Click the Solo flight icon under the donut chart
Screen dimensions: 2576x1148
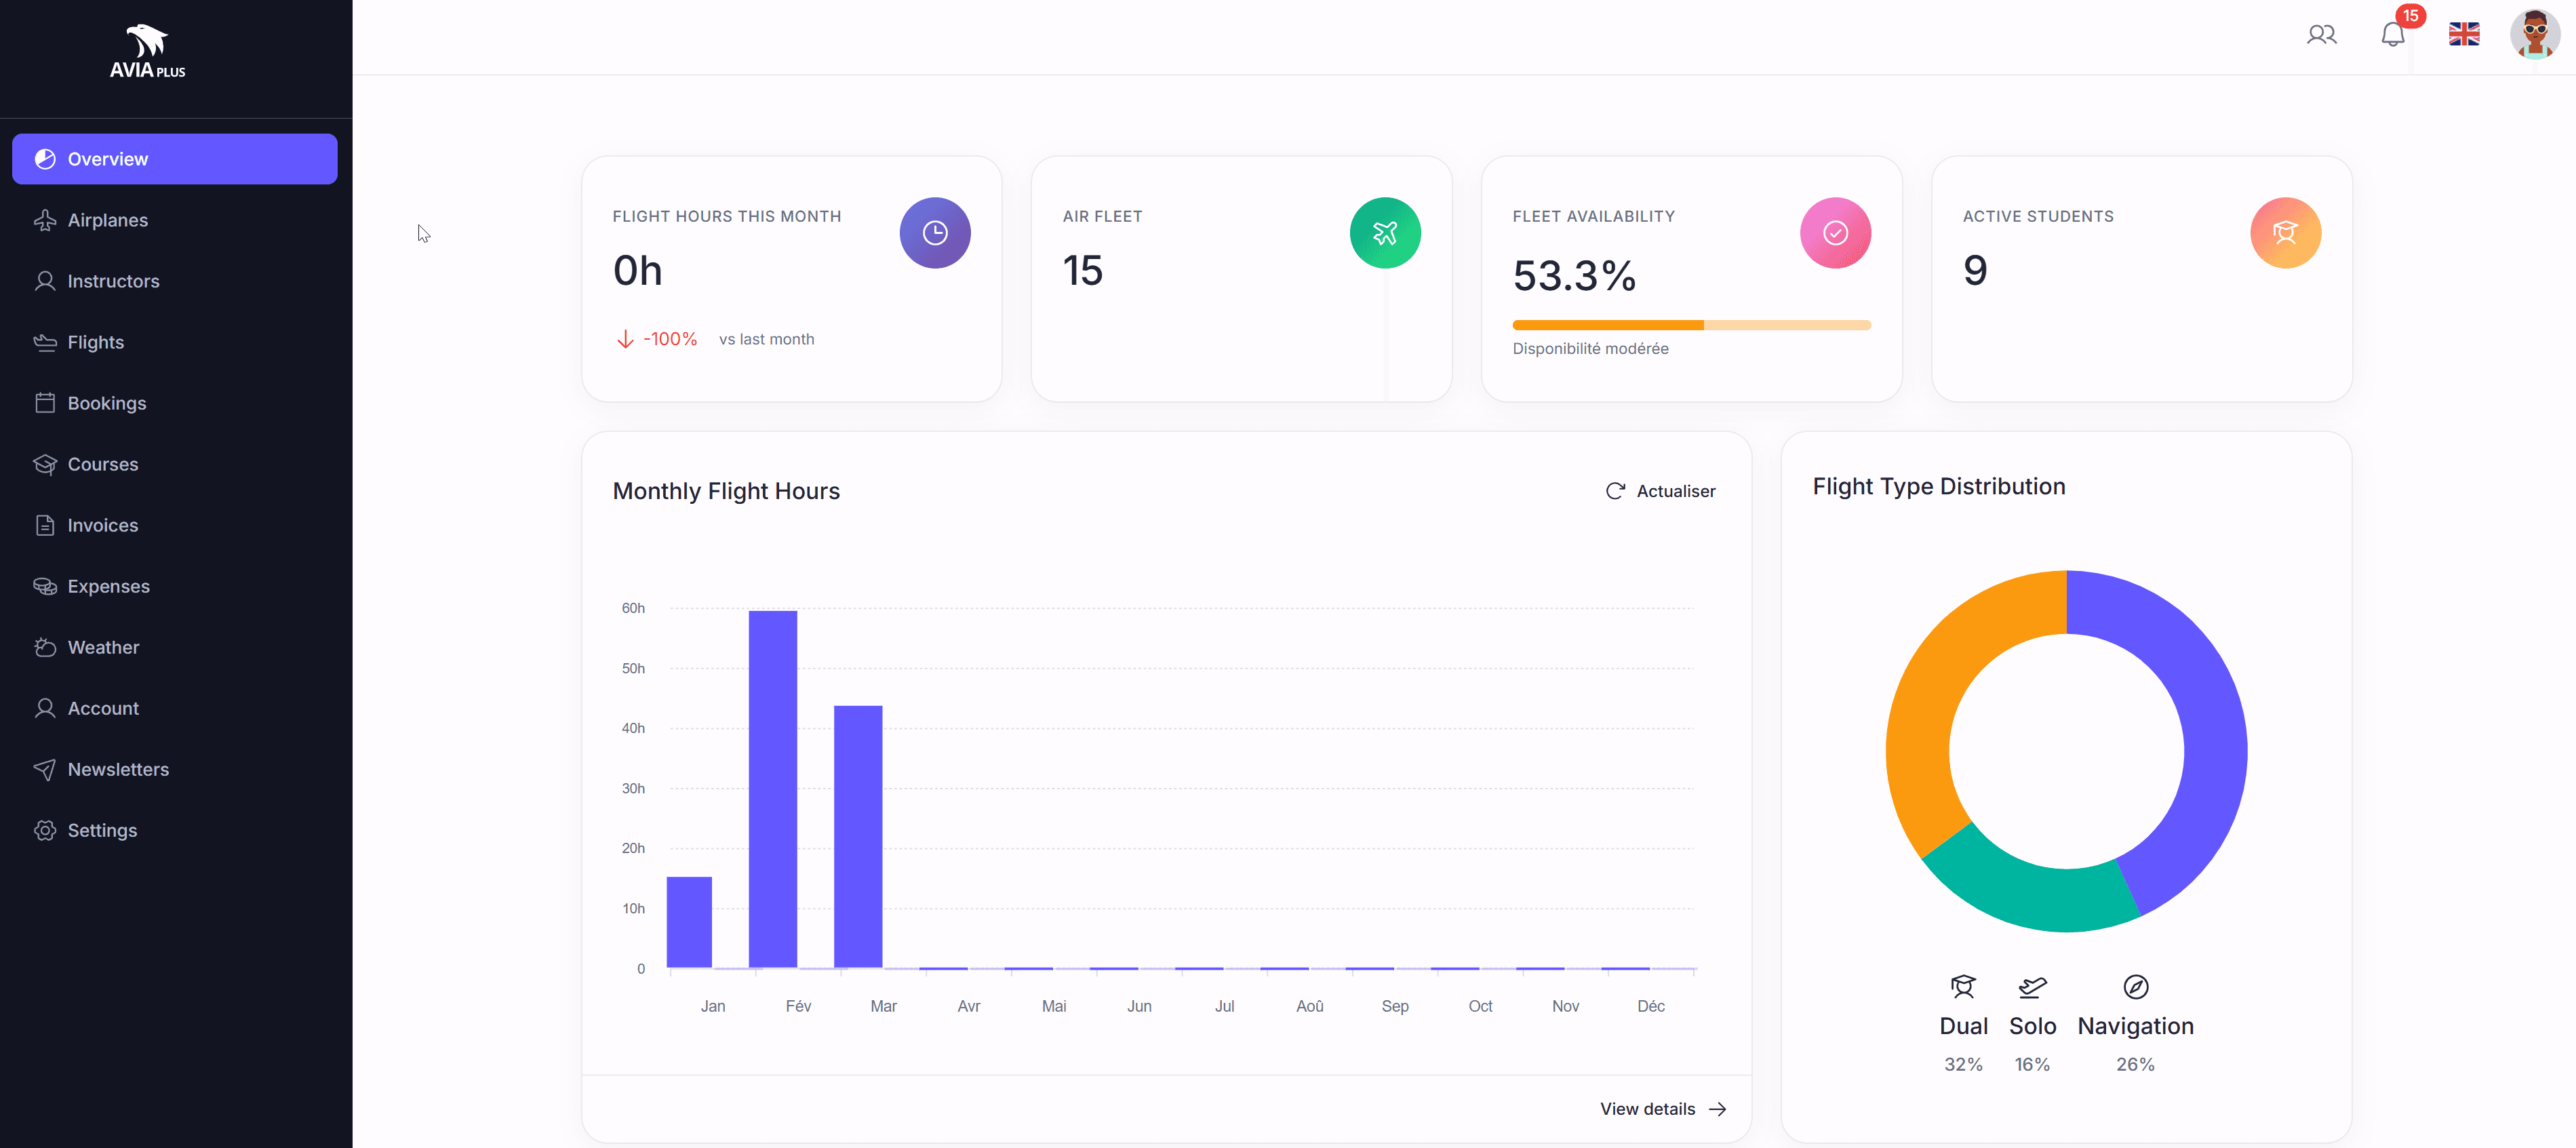pyautogui.click(x=2033, y=987)
